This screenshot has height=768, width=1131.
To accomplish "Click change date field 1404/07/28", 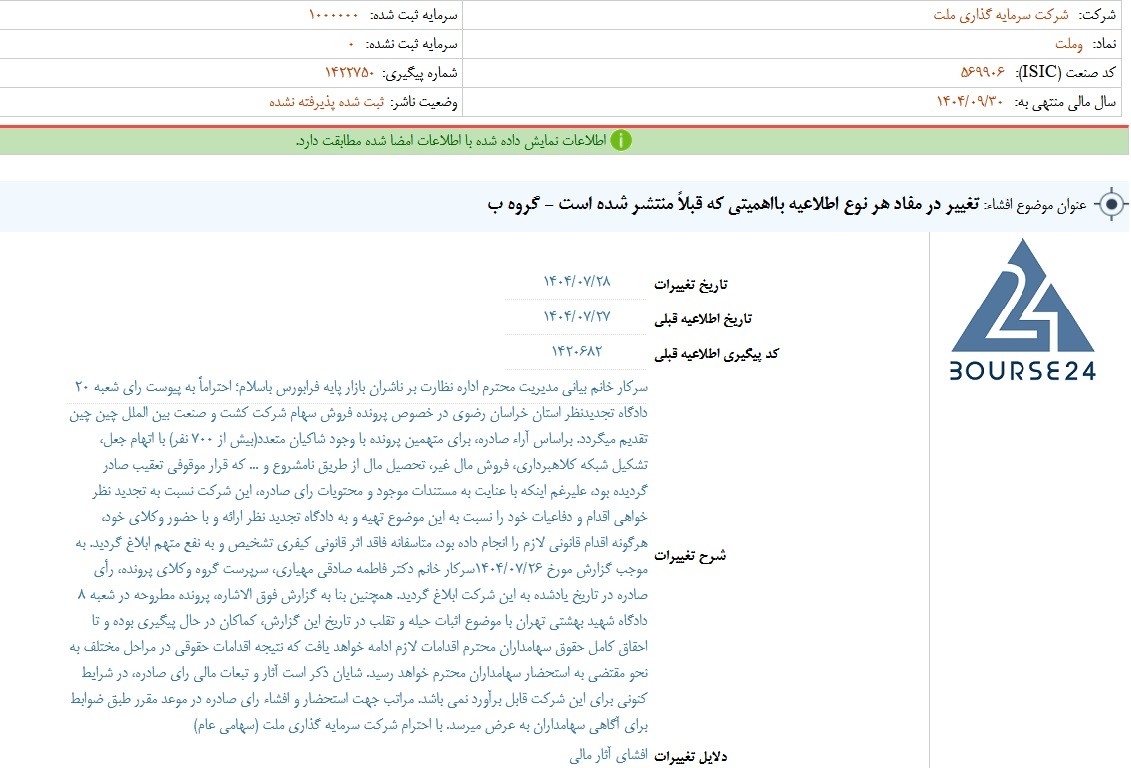I will [576, 281].
